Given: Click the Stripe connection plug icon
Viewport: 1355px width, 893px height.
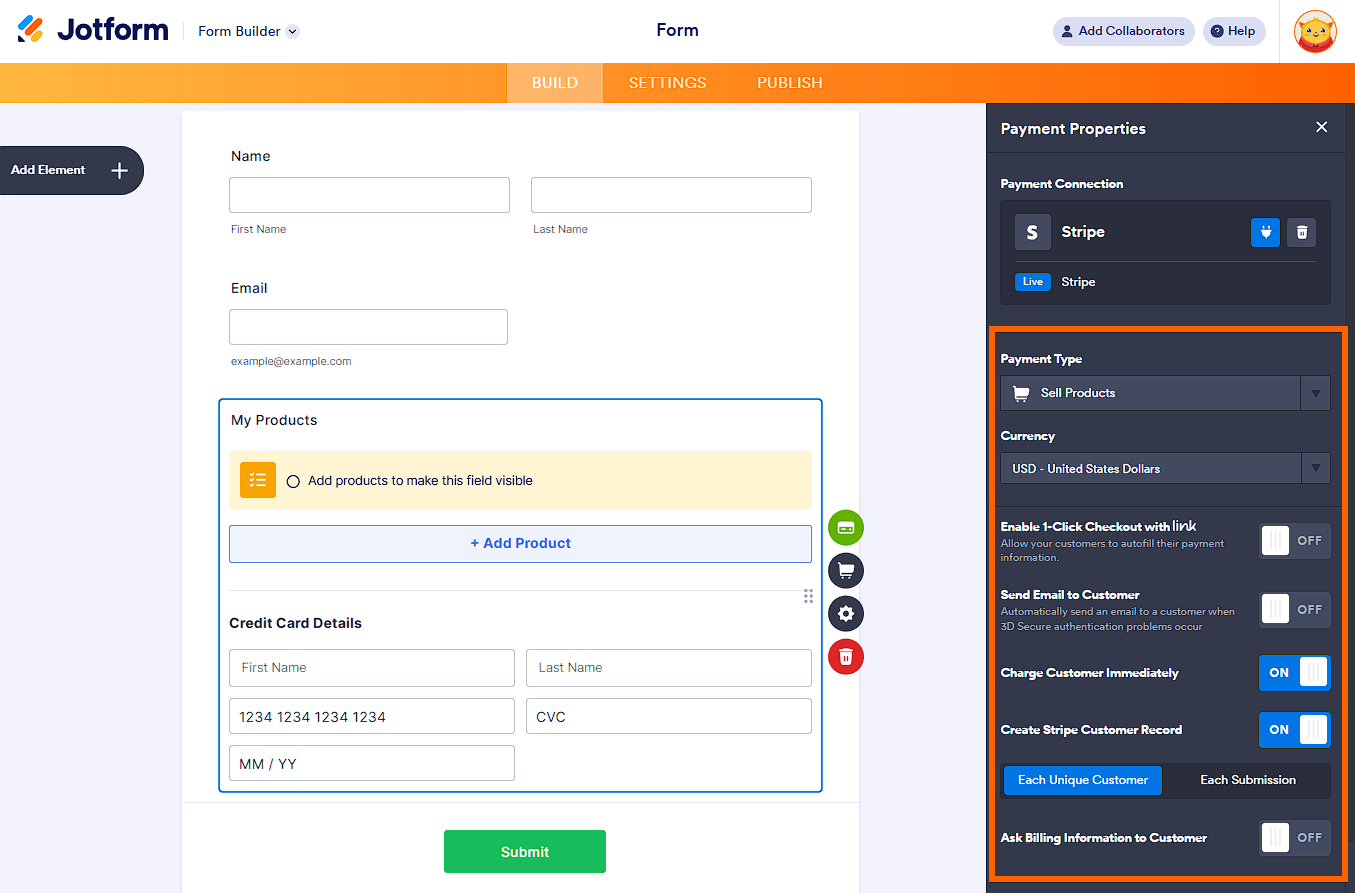Looking at the screenshot, I should click(1265, 232).
